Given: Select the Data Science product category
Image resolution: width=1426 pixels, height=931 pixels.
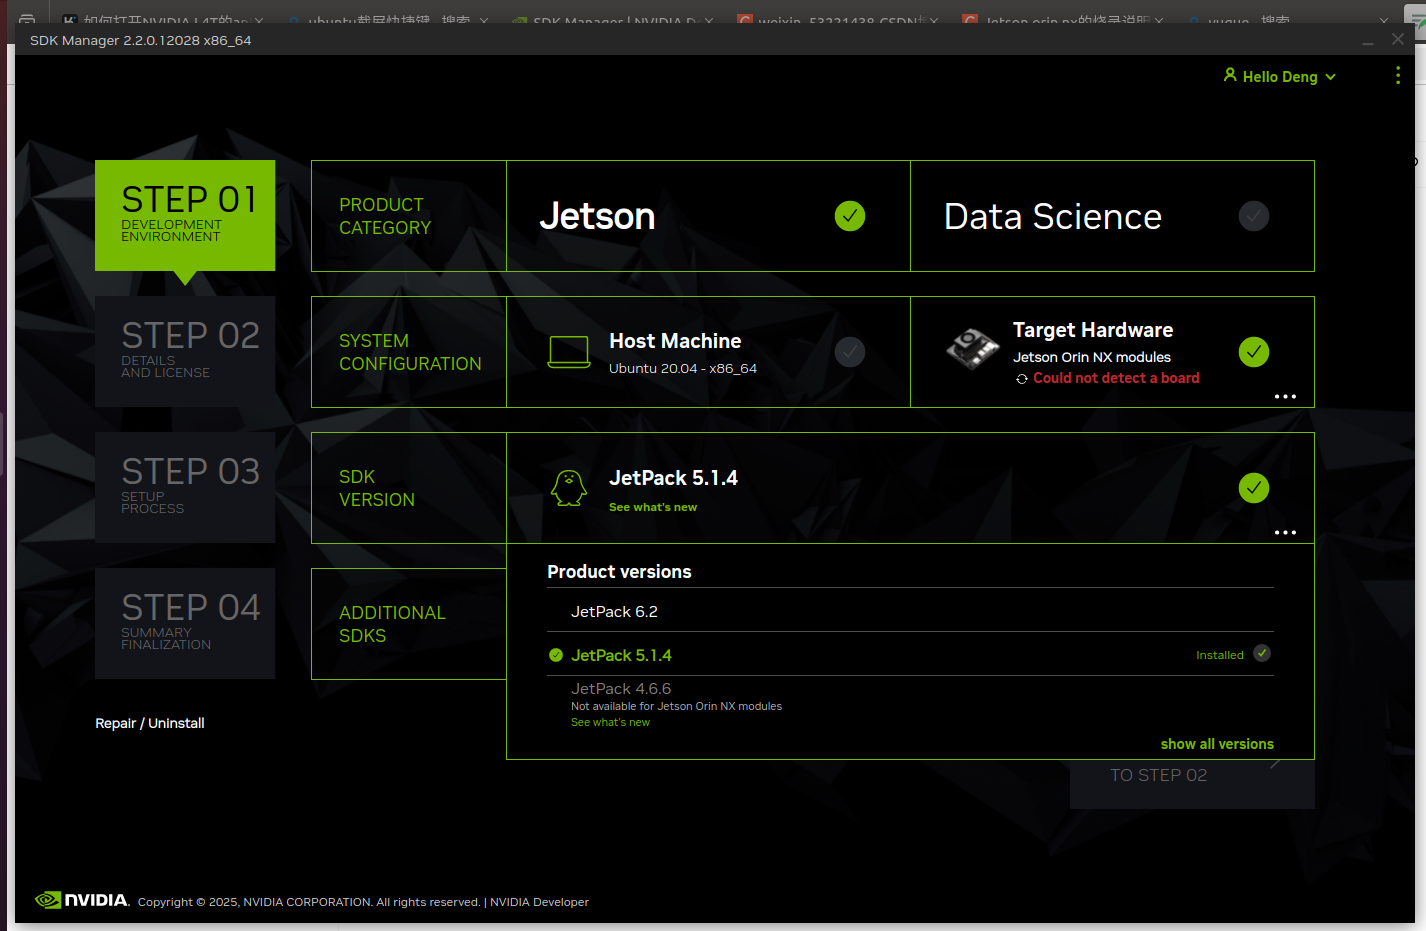Looking at the screenshot, I should coord(1112,216).
